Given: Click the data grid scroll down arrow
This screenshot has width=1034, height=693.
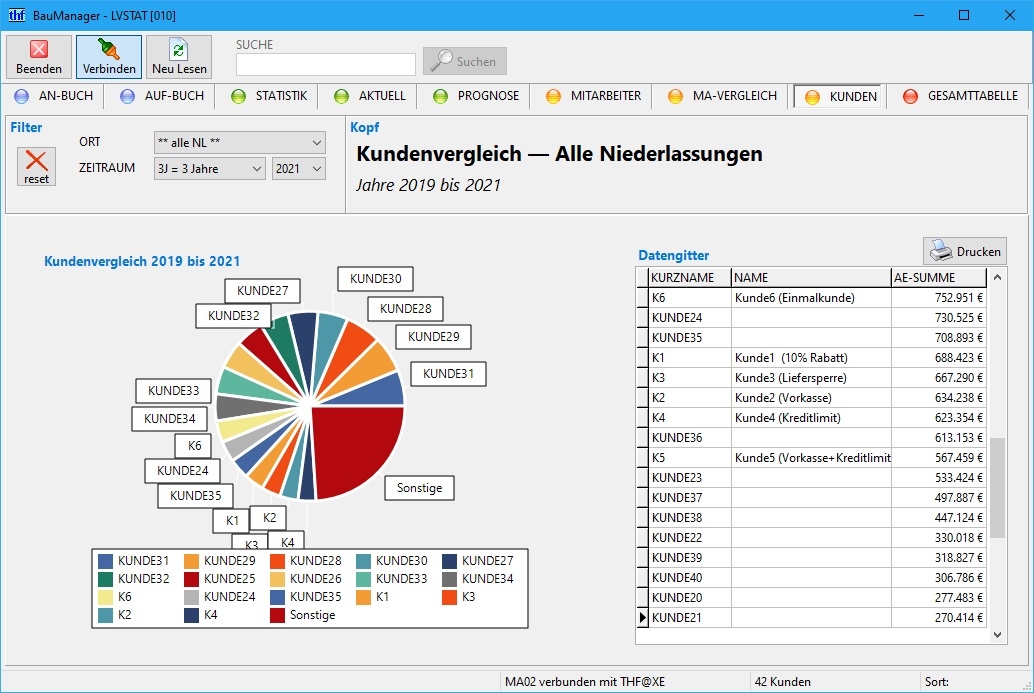Looking at the screenshot, I should click(x=998, y=635).
